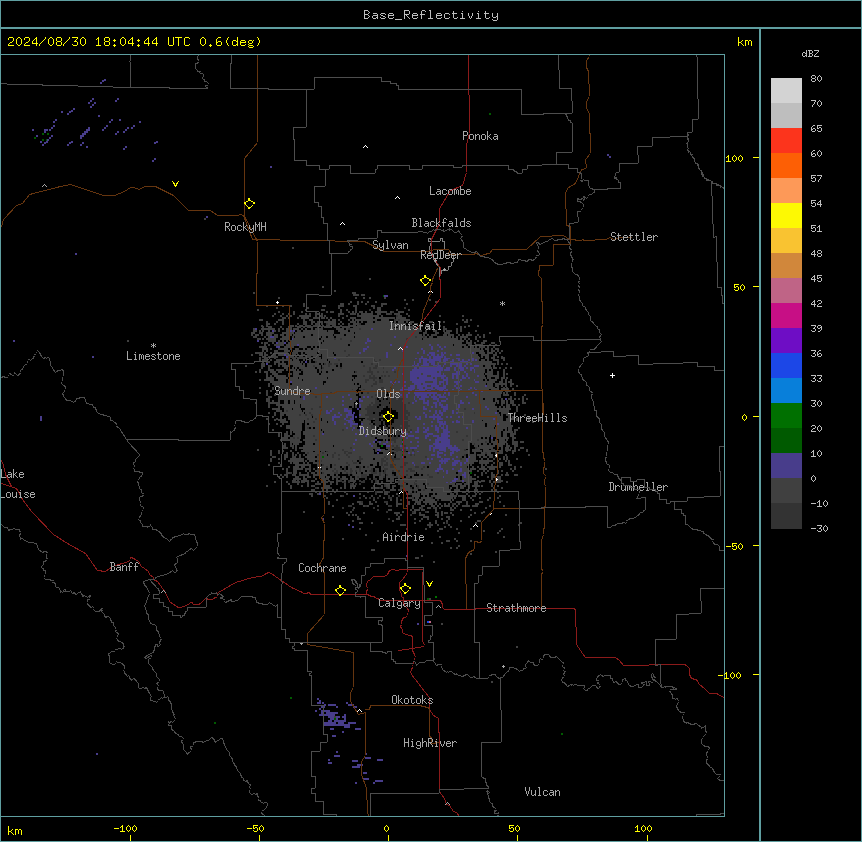Select the 0 dBZ slate-purple legend swatch
Viewport: 862px width, 842px height.
[x=786, y=466]
